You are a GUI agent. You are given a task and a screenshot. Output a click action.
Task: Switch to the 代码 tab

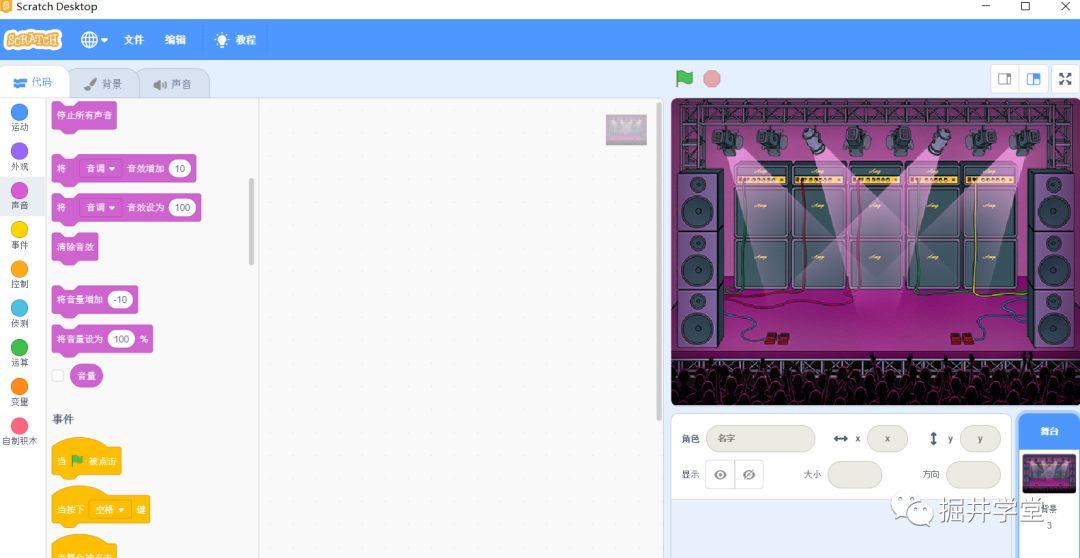click(x=33, y=83)
